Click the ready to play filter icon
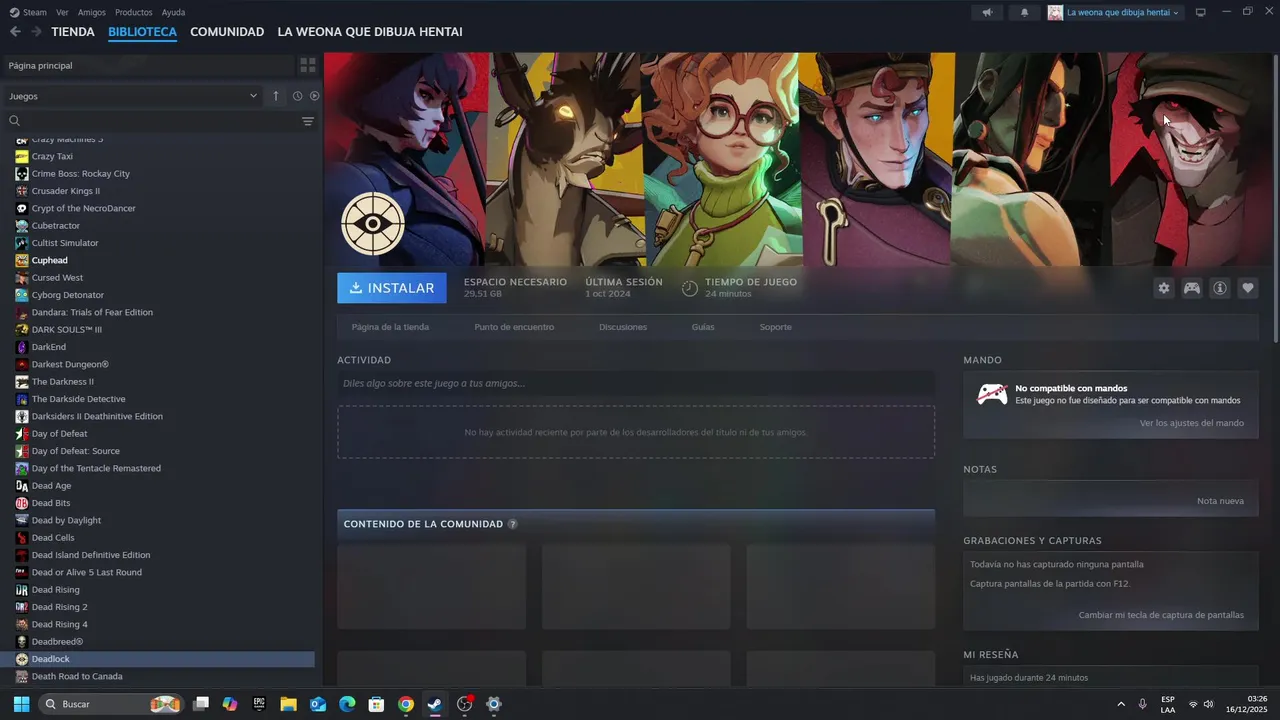1280x720 pixels. click(314, 96)
